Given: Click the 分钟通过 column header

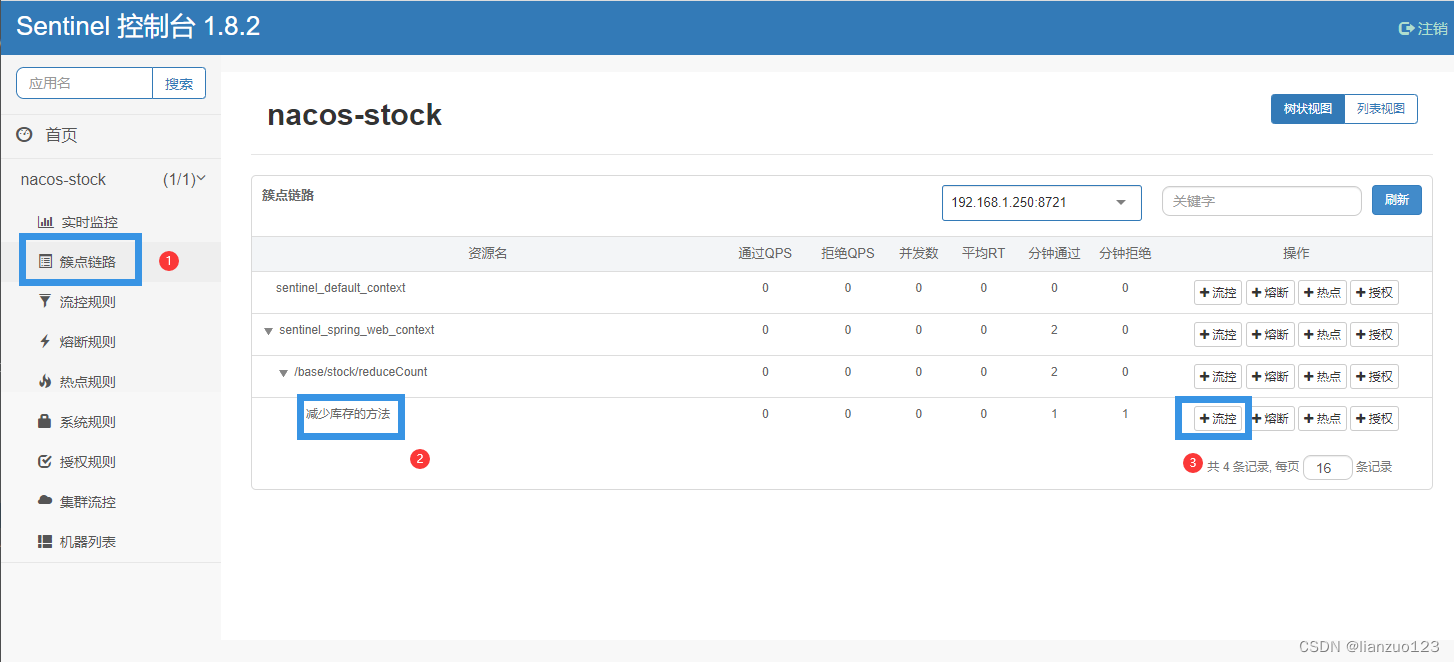Looking at the screenshot, I should click(1054, 254).
